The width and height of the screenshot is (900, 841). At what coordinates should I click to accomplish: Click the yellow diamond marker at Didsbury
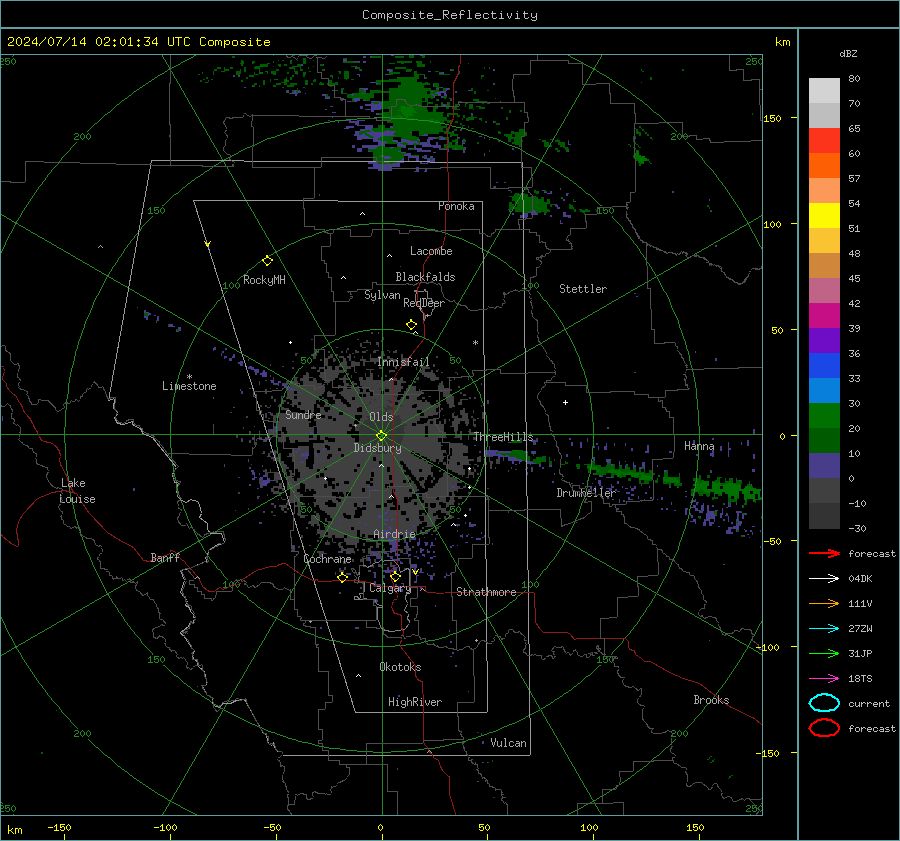click(x=382, y=436)
